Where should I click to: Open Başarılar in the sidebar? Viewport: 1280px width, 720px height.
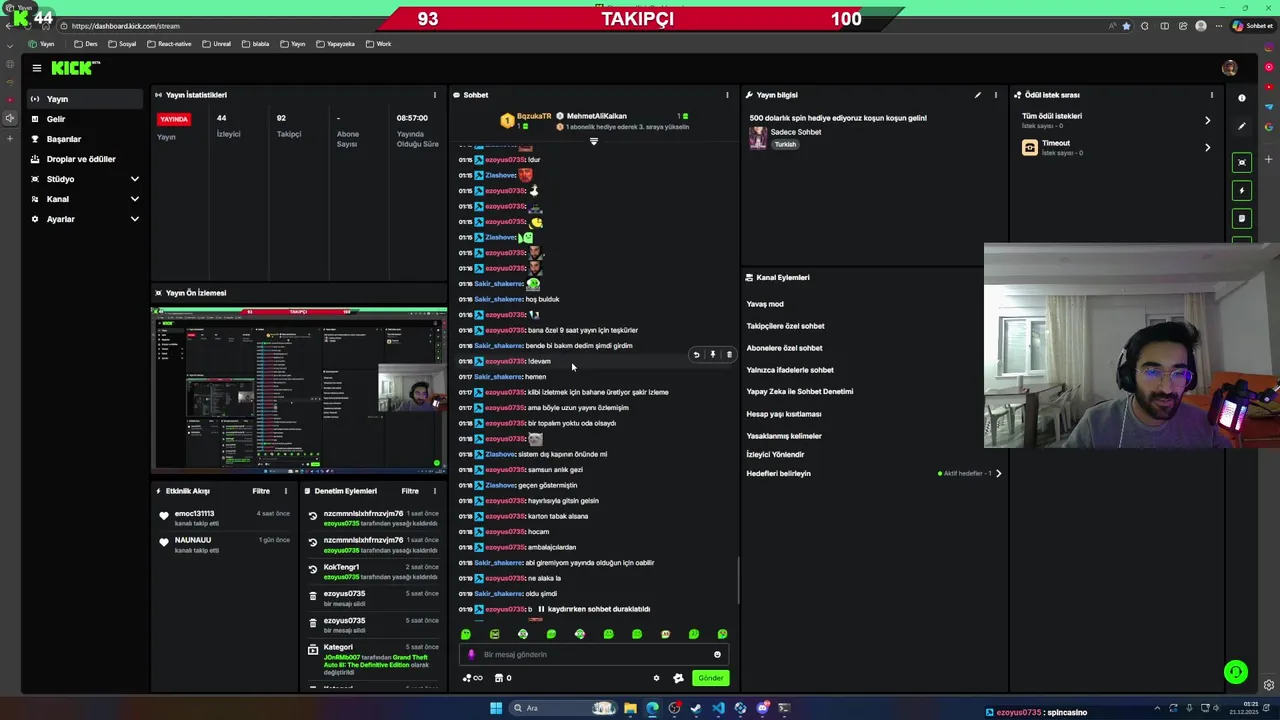(x=86, y=139)
